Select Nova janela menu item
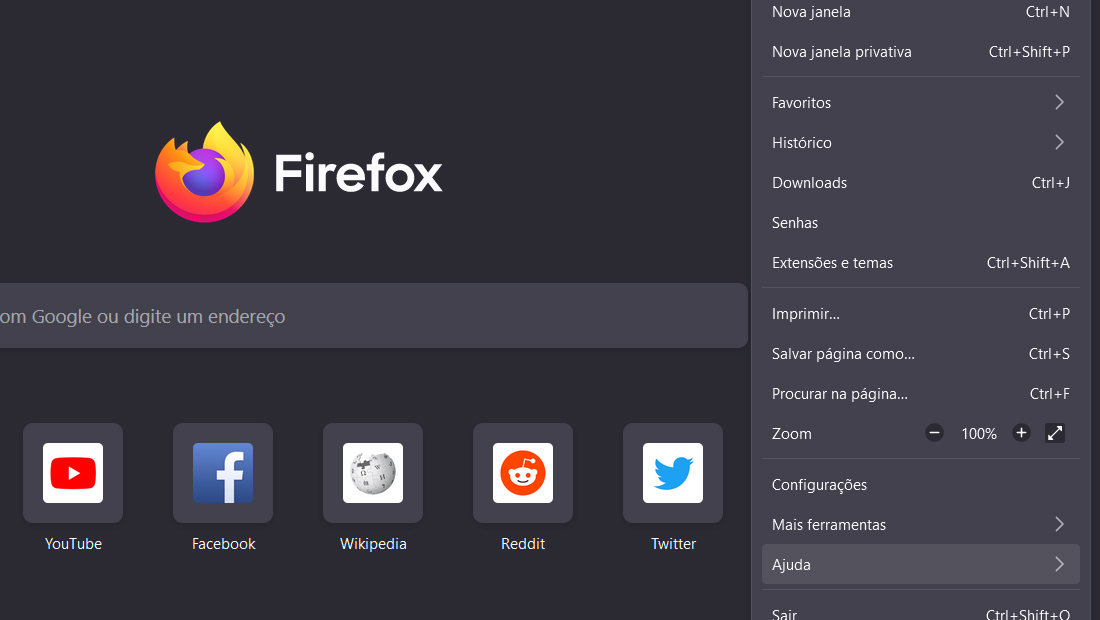1100x620 pixels. 920,12
